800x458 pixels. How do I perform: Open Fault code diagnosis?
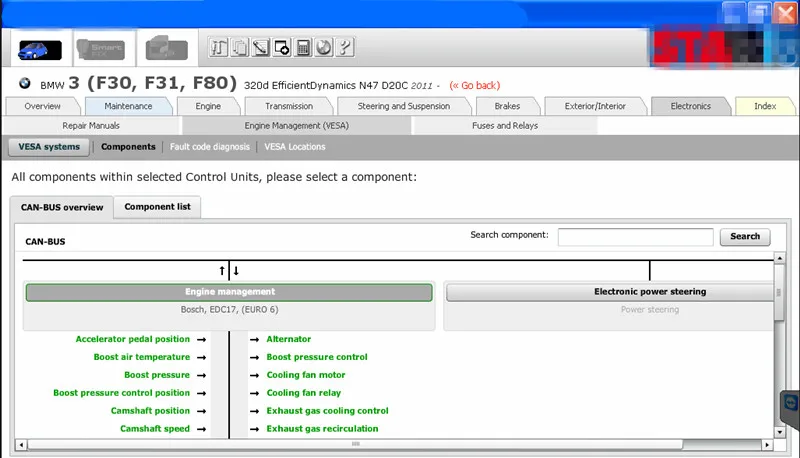pos(210,147)
